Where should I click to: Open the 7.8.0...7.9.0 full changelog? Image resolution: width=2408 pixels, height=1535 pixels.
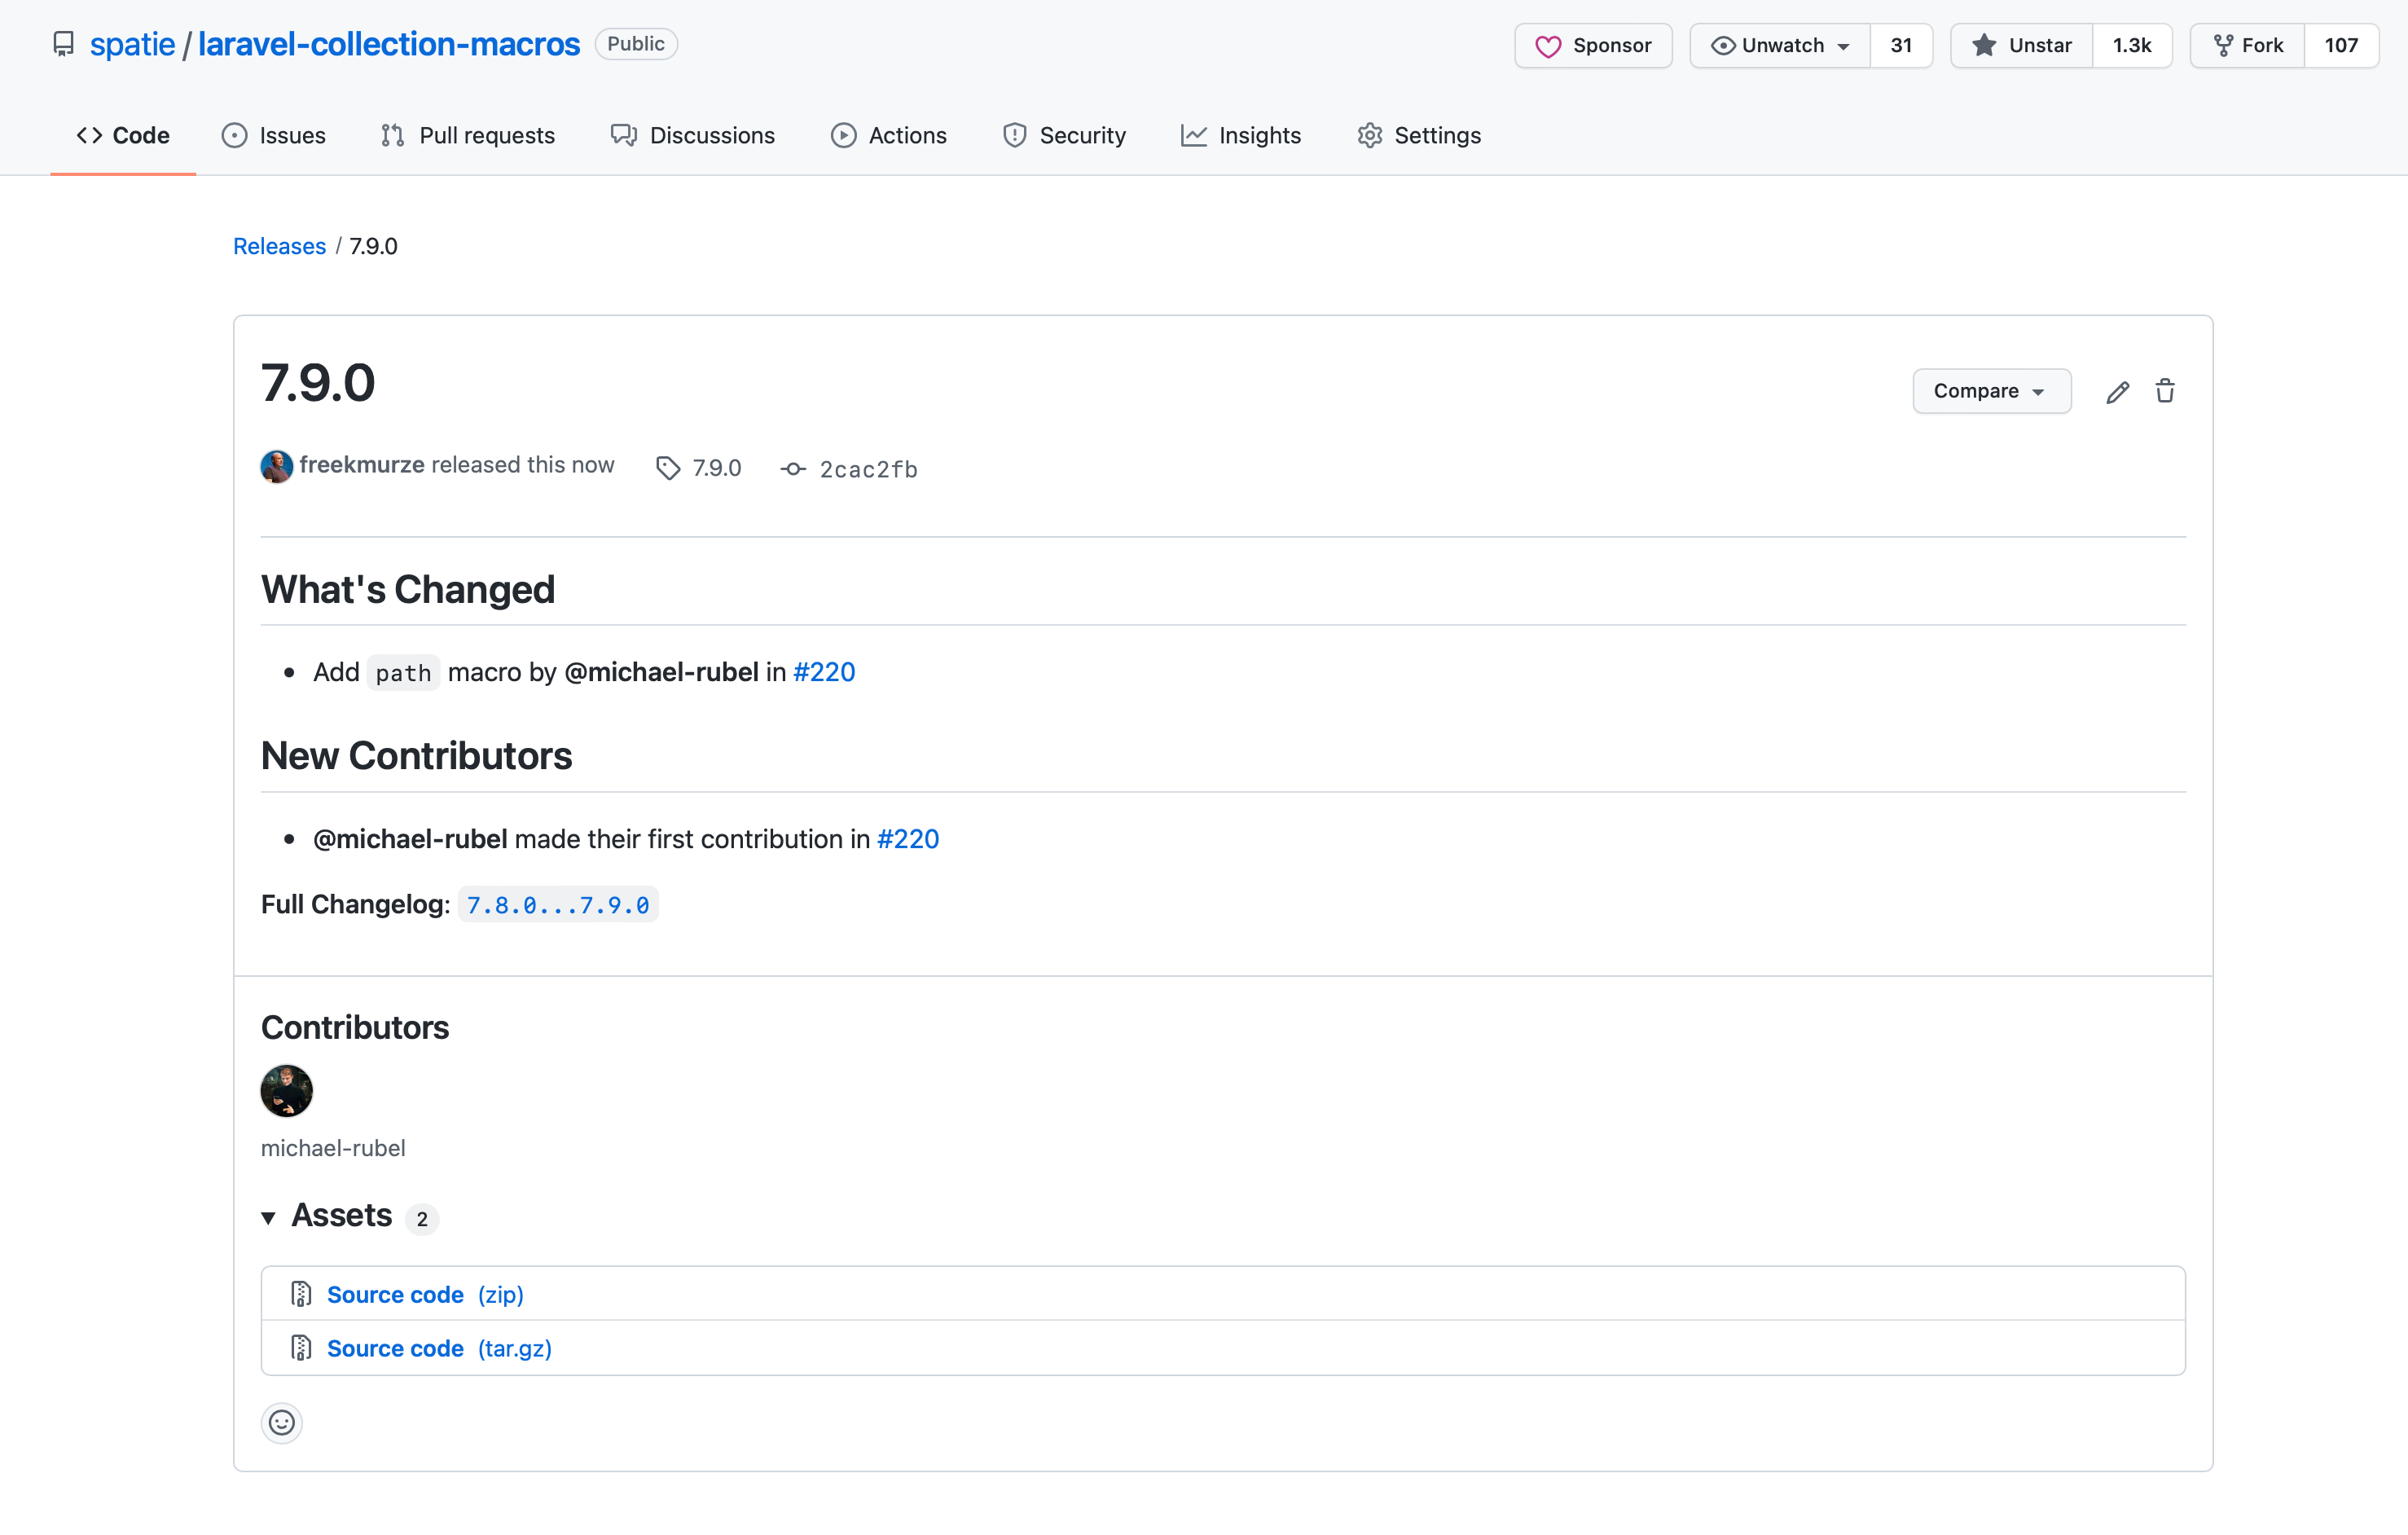(558, 905)
